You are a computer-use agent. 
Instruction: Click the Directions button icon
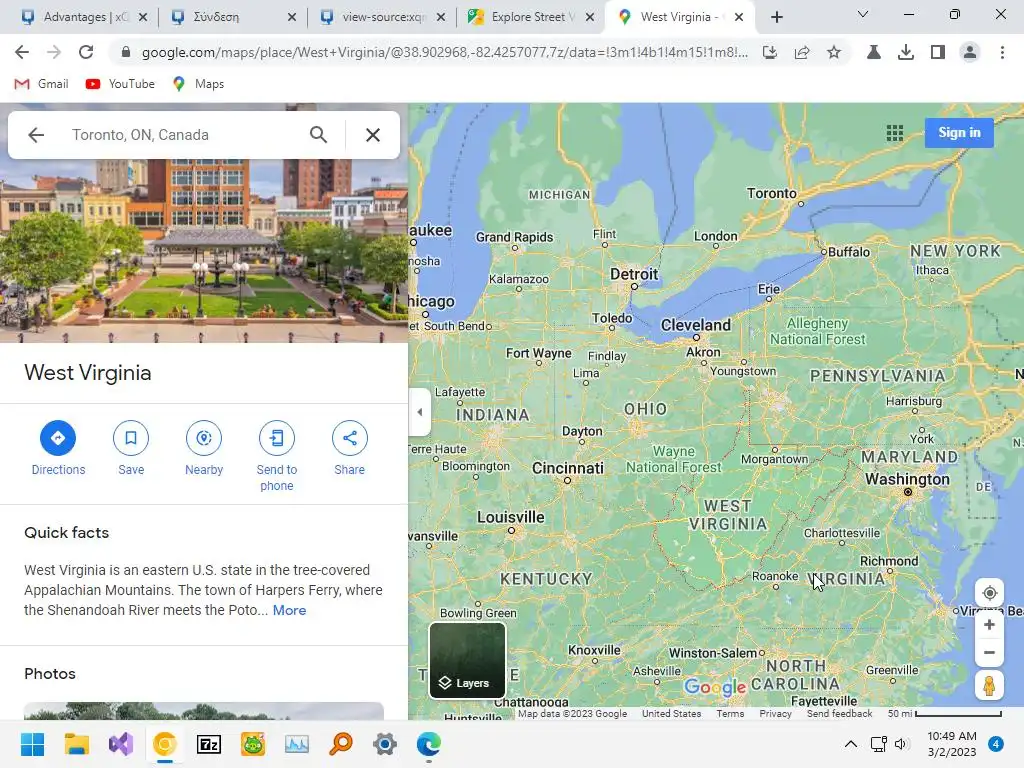[58, 438]
